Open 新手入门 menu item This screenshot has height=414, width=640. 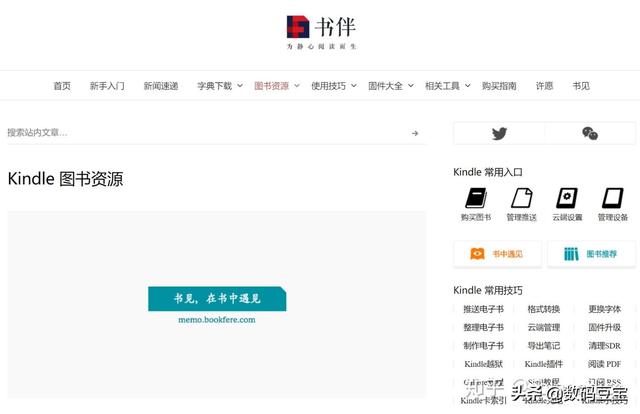(107, 86)
